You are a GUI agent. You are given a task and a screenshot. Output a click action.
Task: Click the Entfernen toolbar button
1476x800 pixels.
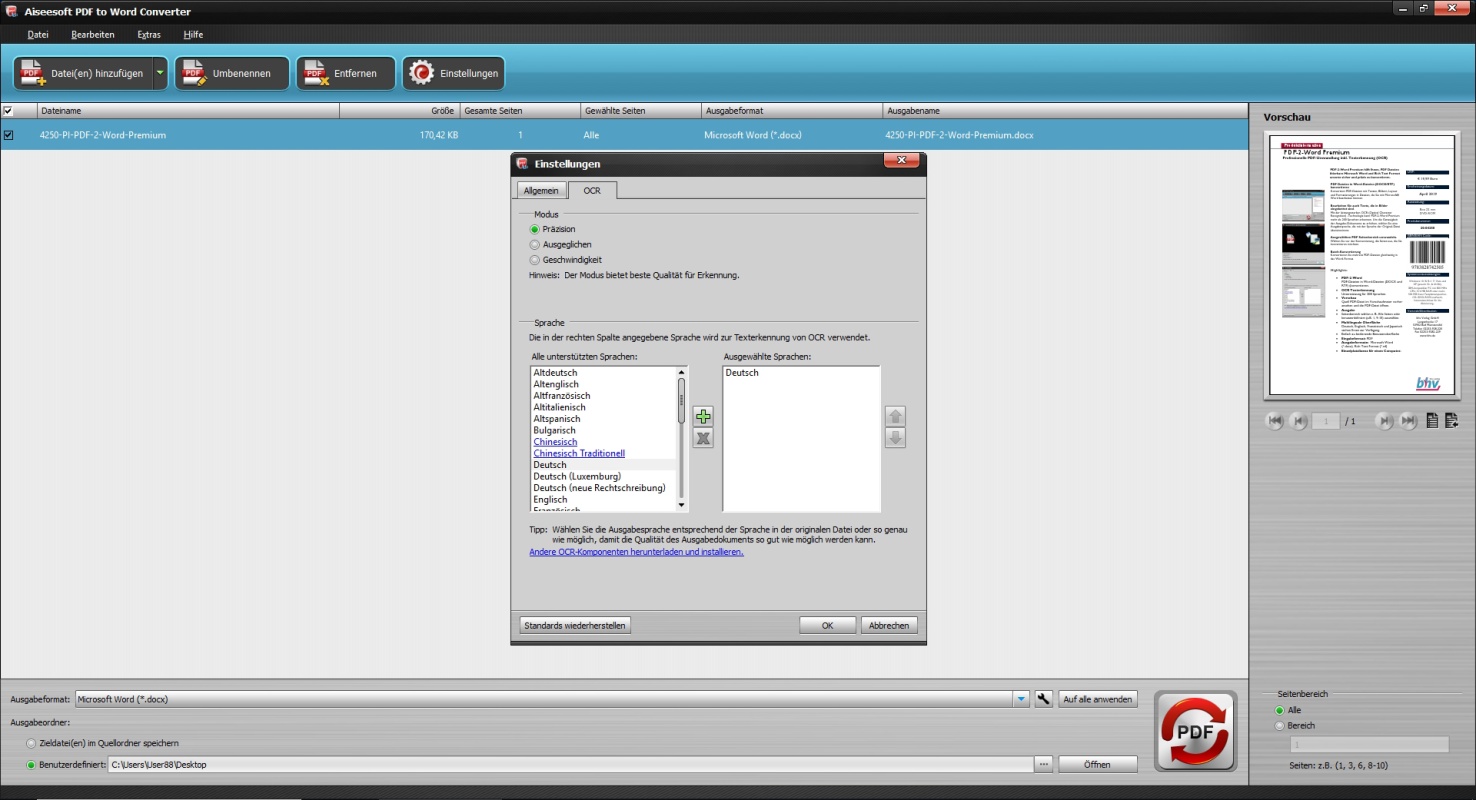[x=345, y=73]
